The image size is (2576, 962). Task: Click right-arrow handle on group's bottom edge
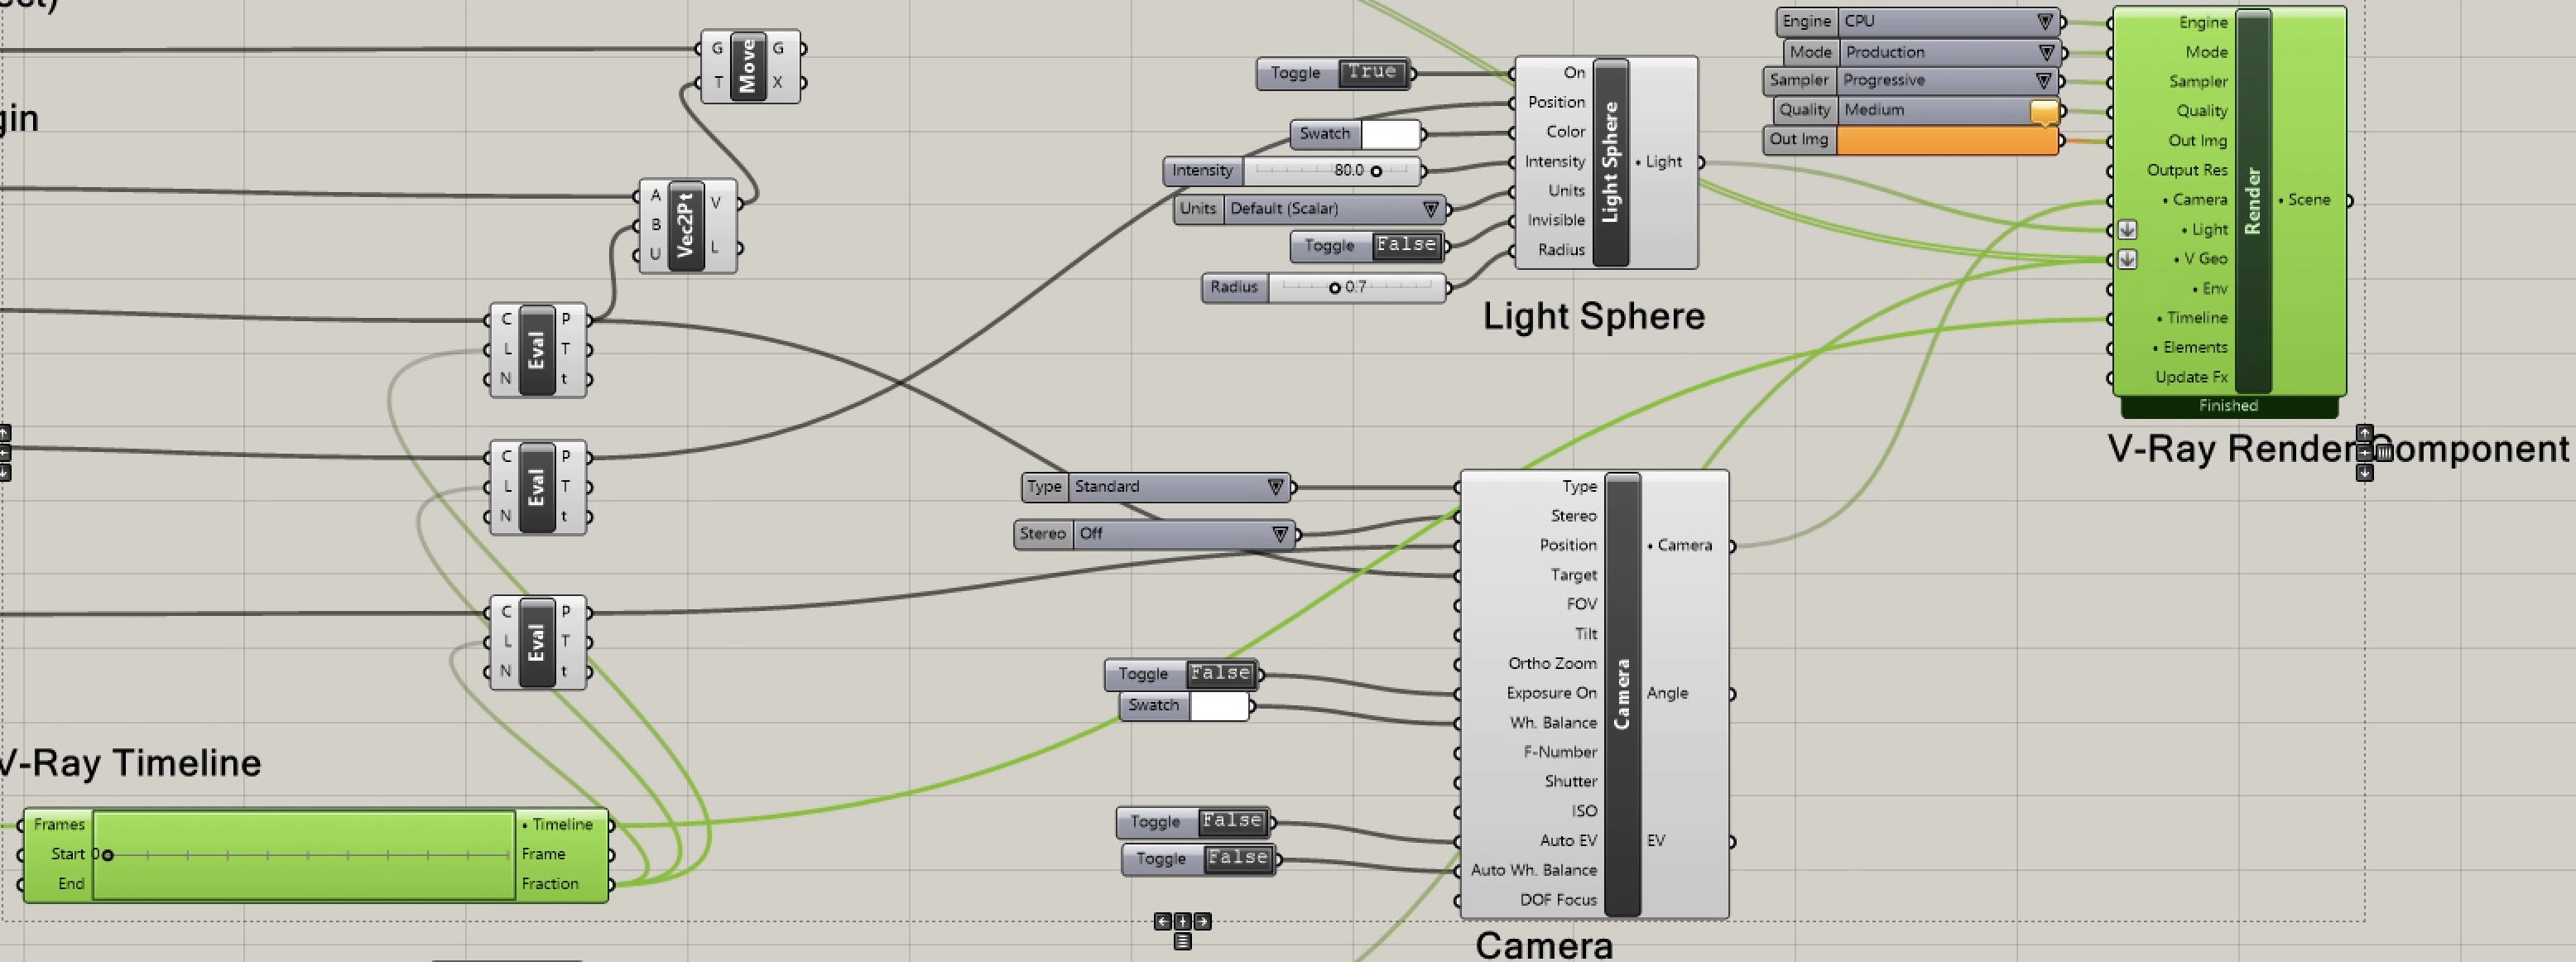1202,921
